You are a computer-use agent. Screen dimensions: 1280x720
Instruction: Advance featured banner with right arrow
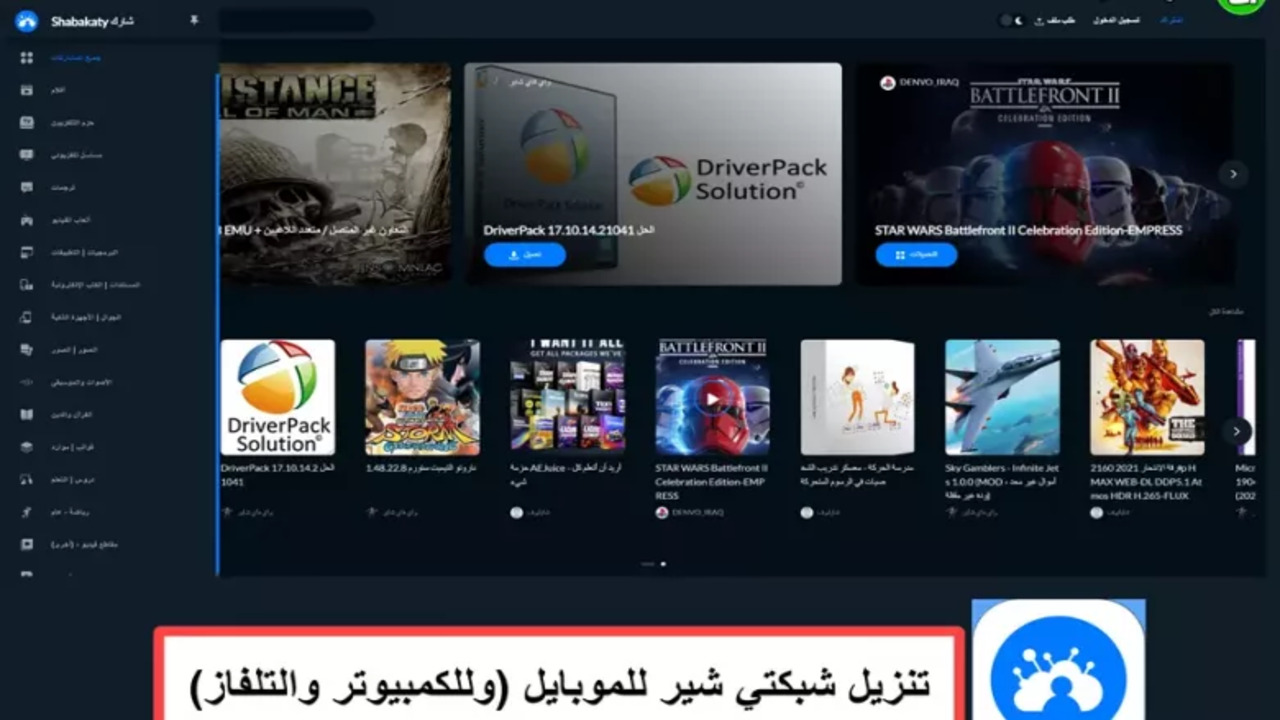[x=1233, y=174]
